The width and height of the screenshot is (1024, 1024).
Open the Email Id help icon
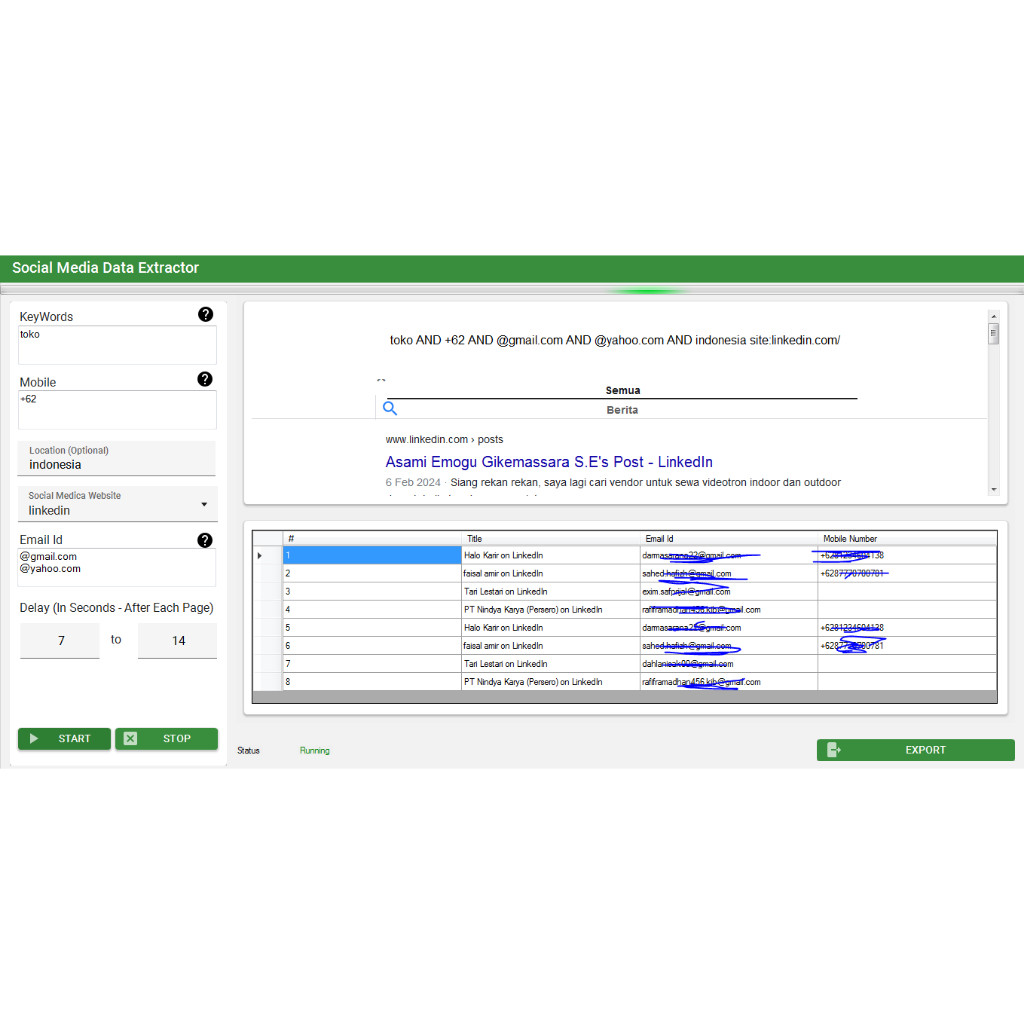205,540
